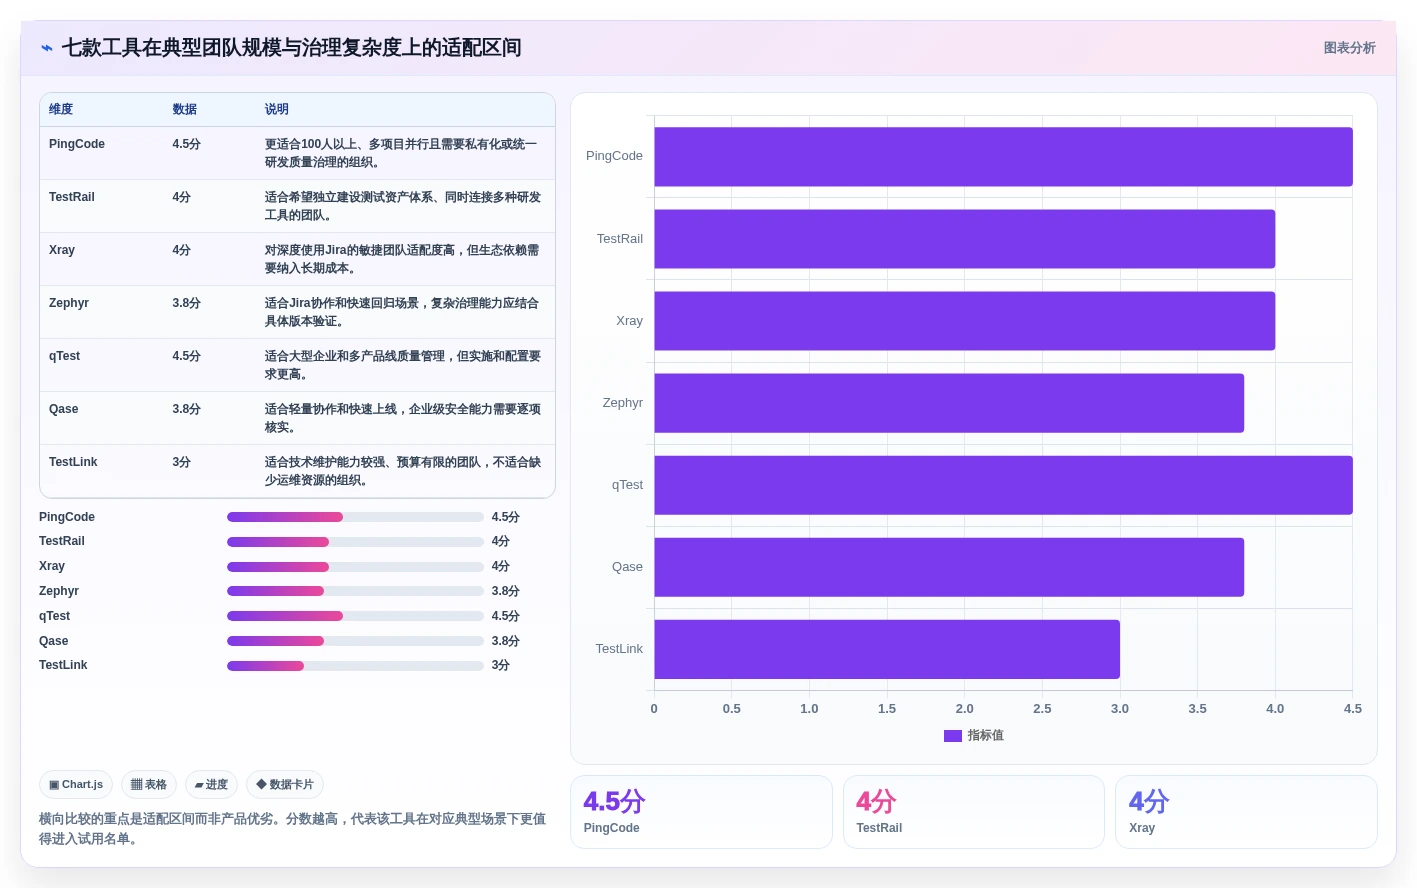Click the TestRail bar in the chart
The height and width of the screenshot is (888, 1417).
click(x=964, y=239)
